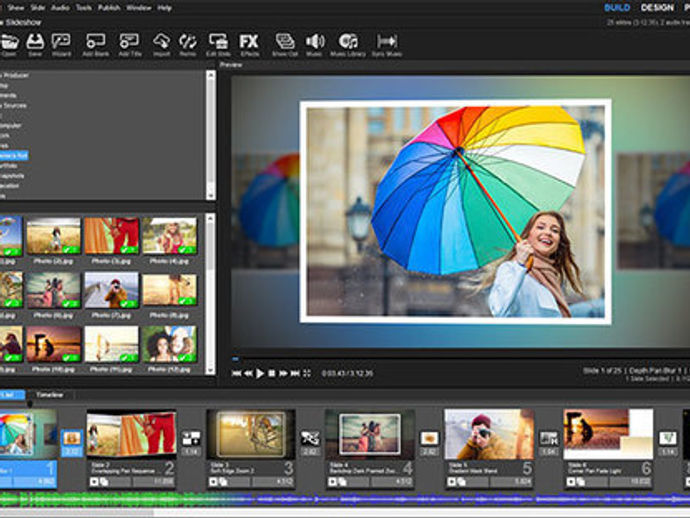690x518 pixels.
Task: Open the Tools menu
Action: [84, 7]
